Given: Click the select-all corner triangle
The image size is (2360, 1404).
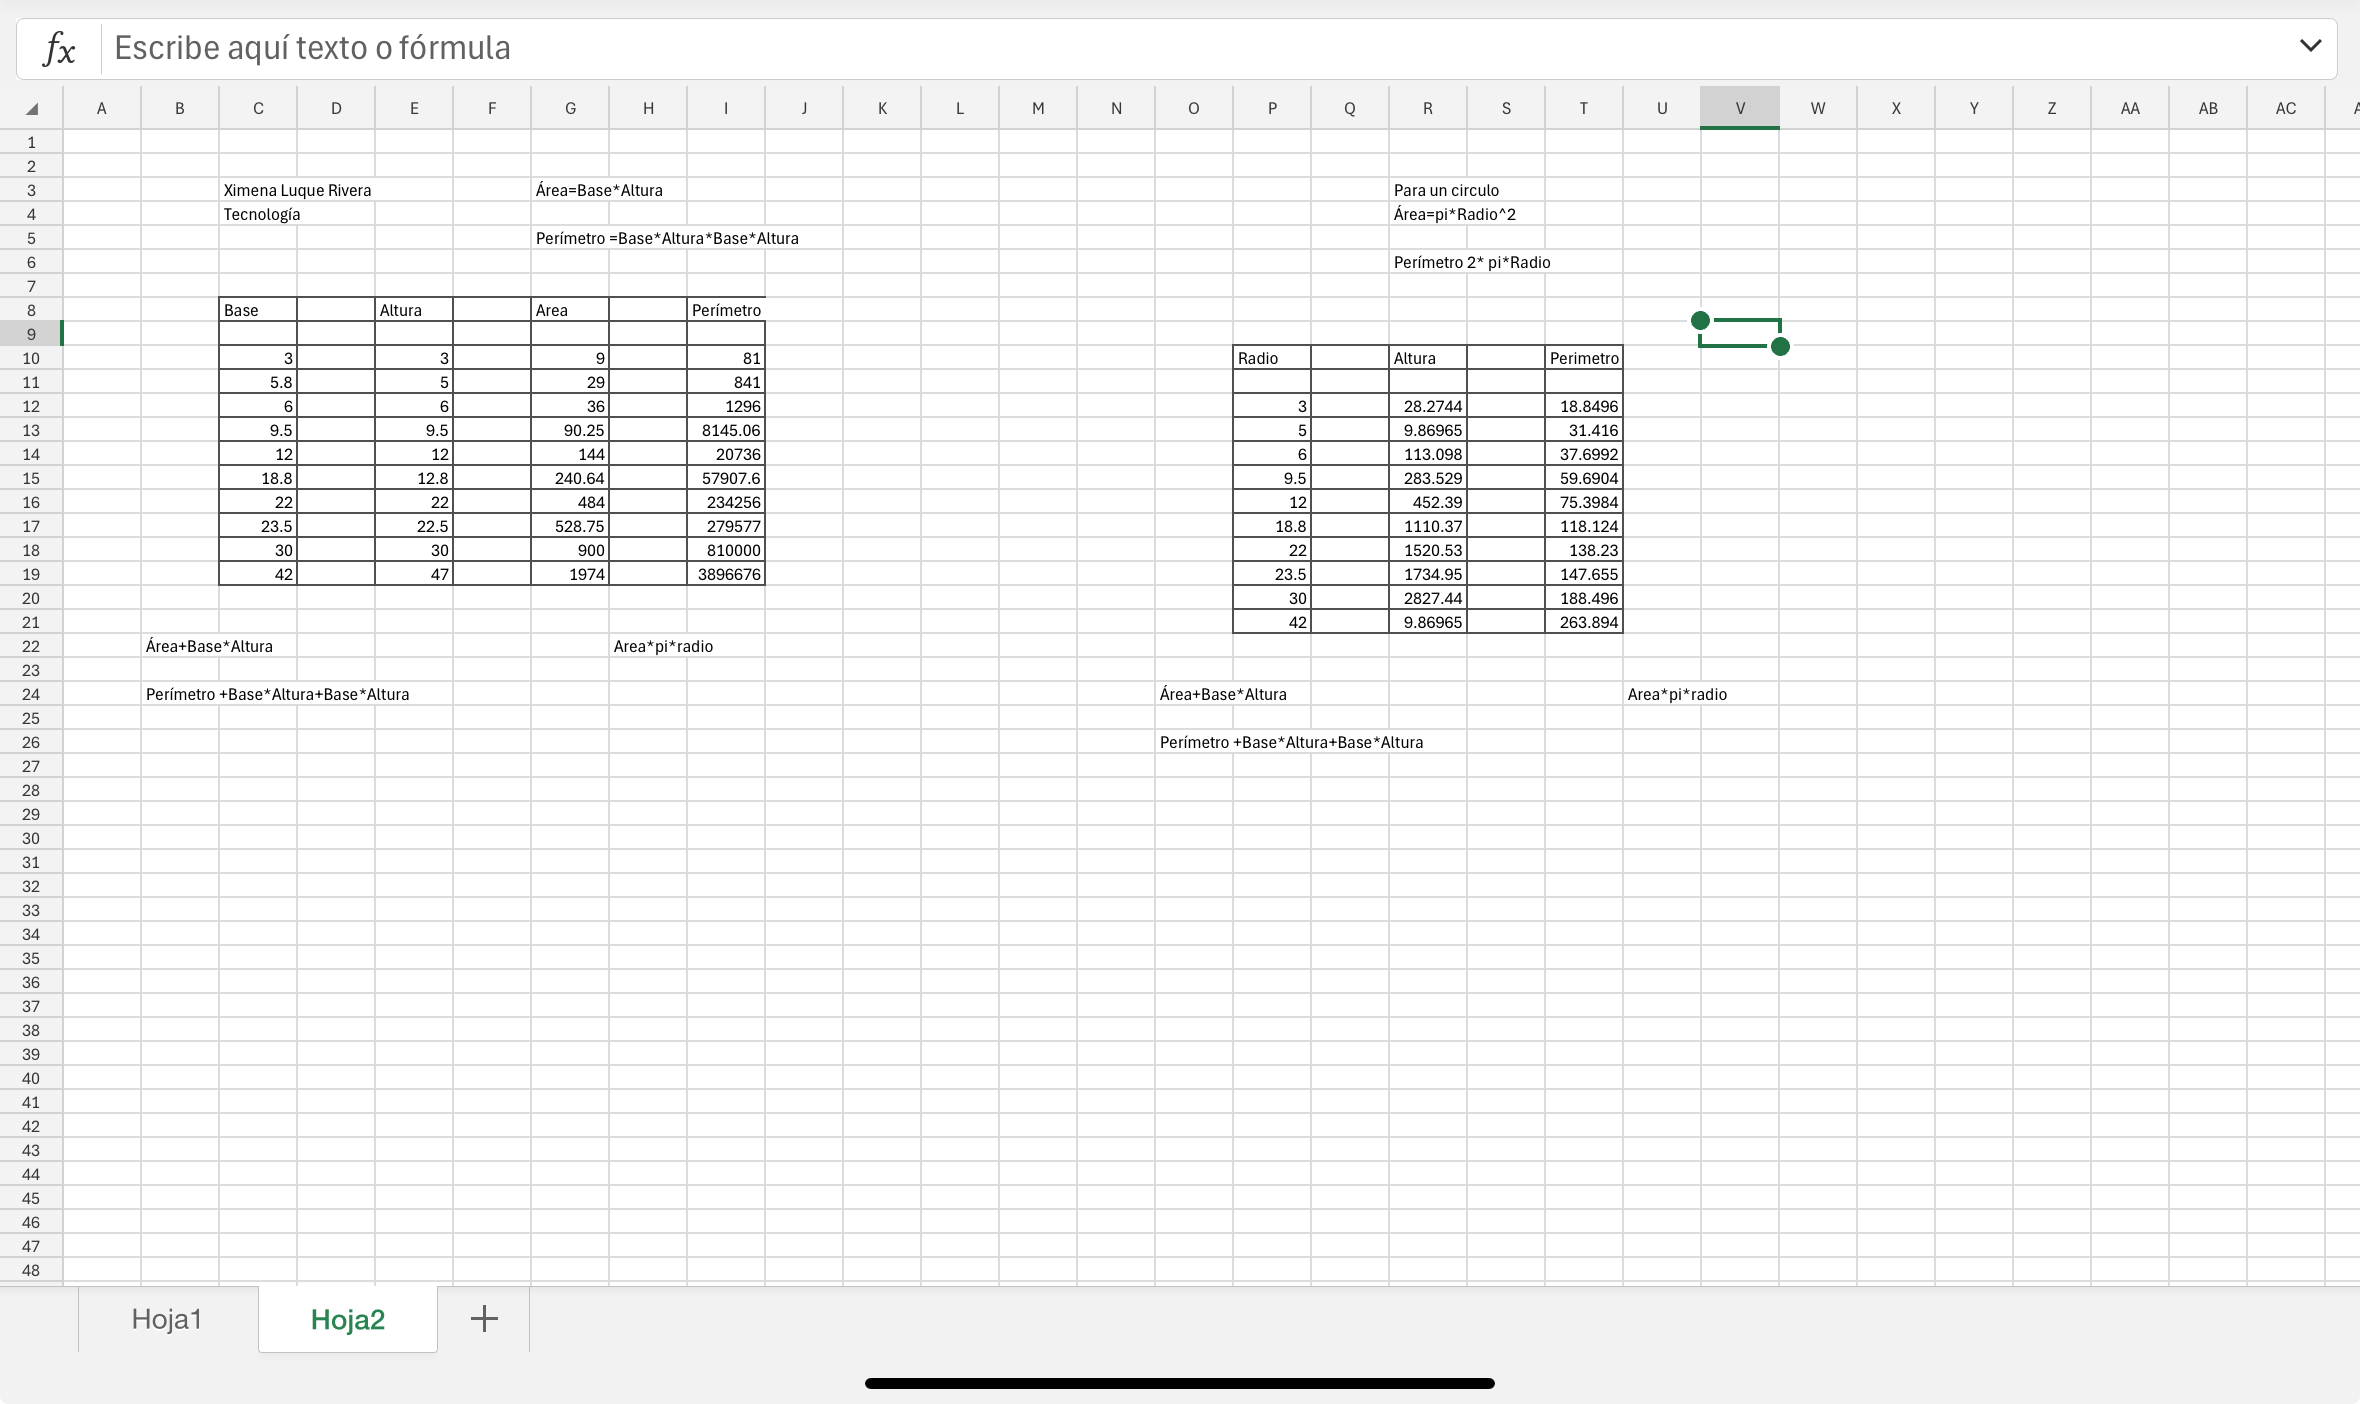Looking at the screenshot, I should click(32, 109).
